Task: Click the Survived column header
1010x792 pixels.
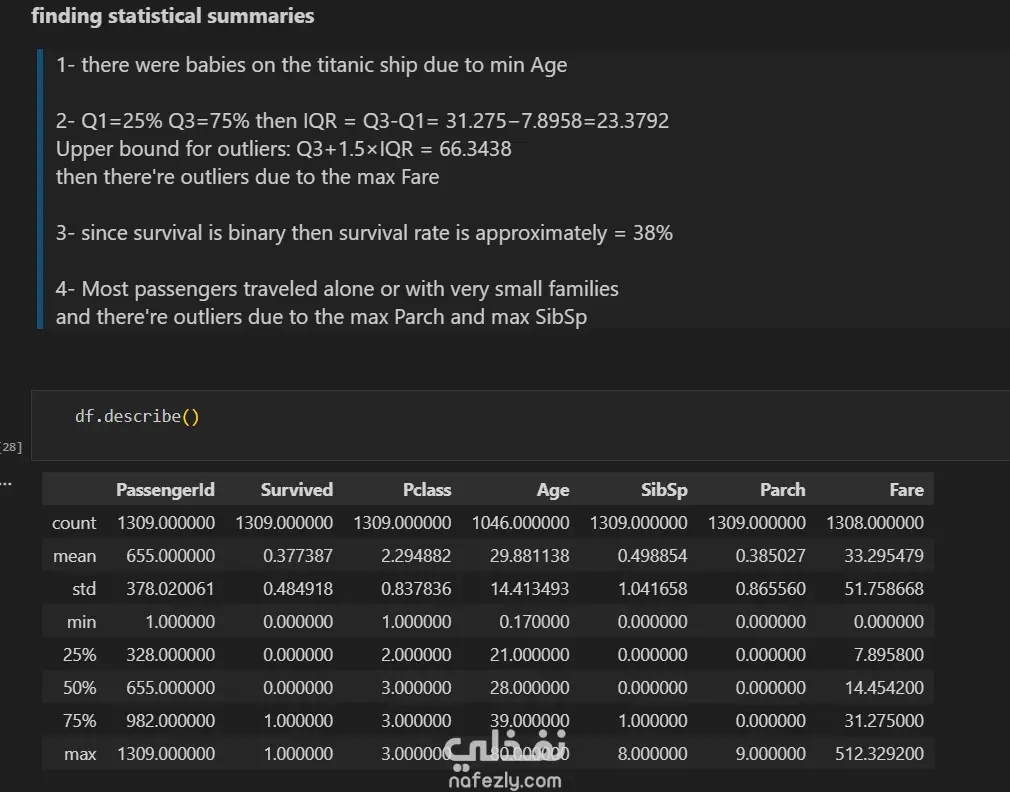Action: coord(296,490)
